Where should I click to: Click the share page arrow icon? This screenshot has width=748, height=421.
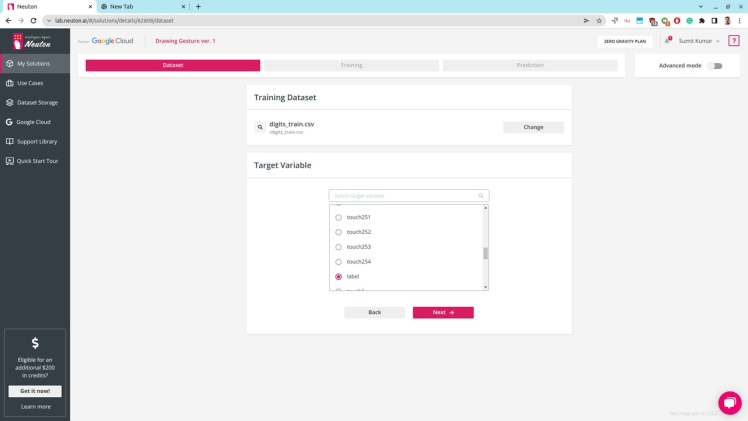point(586,21)
